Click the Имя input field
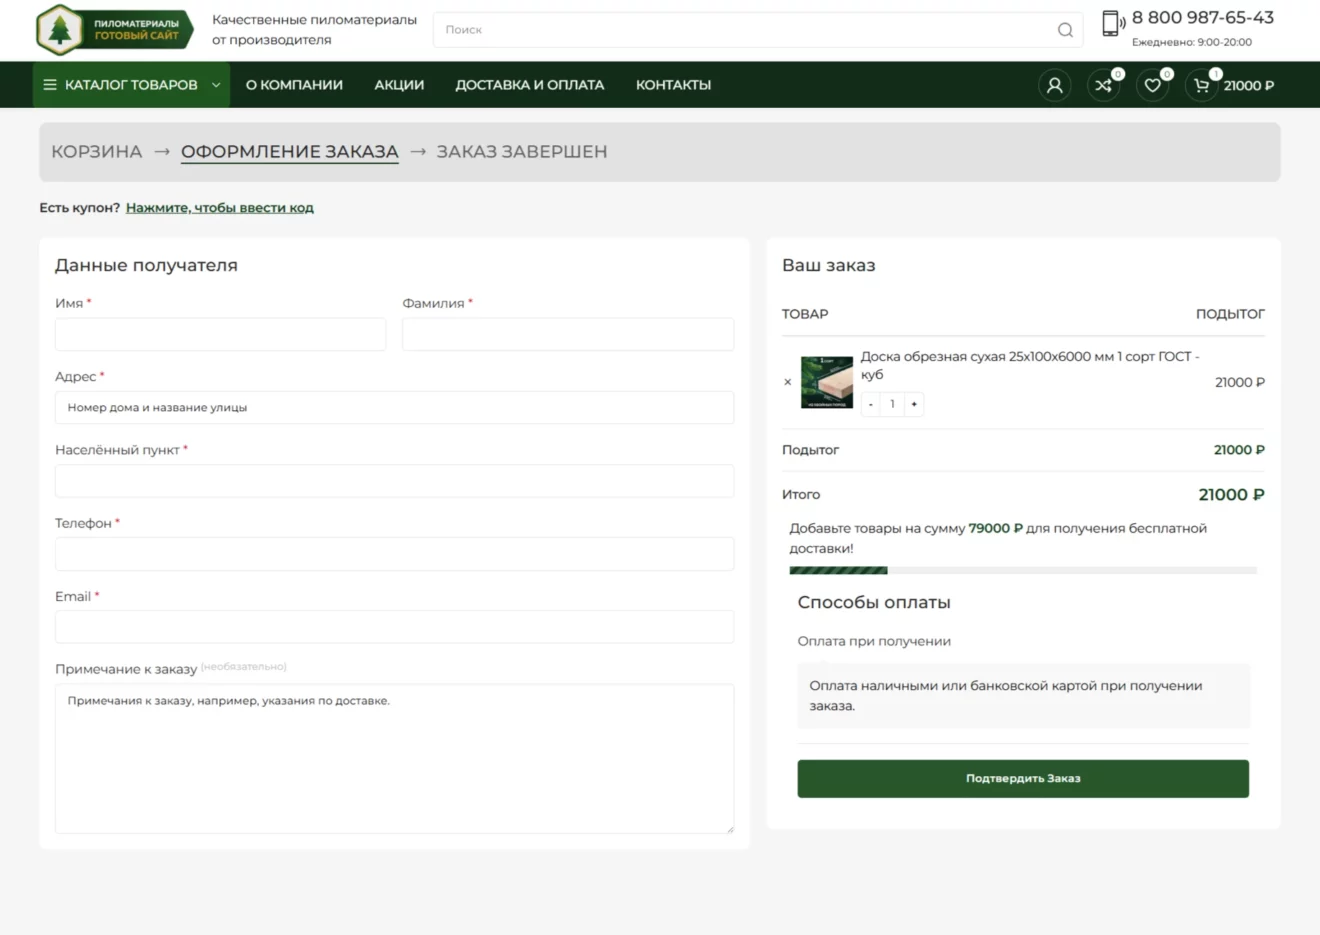This screenshot has width=1320, height=935. 221,334
